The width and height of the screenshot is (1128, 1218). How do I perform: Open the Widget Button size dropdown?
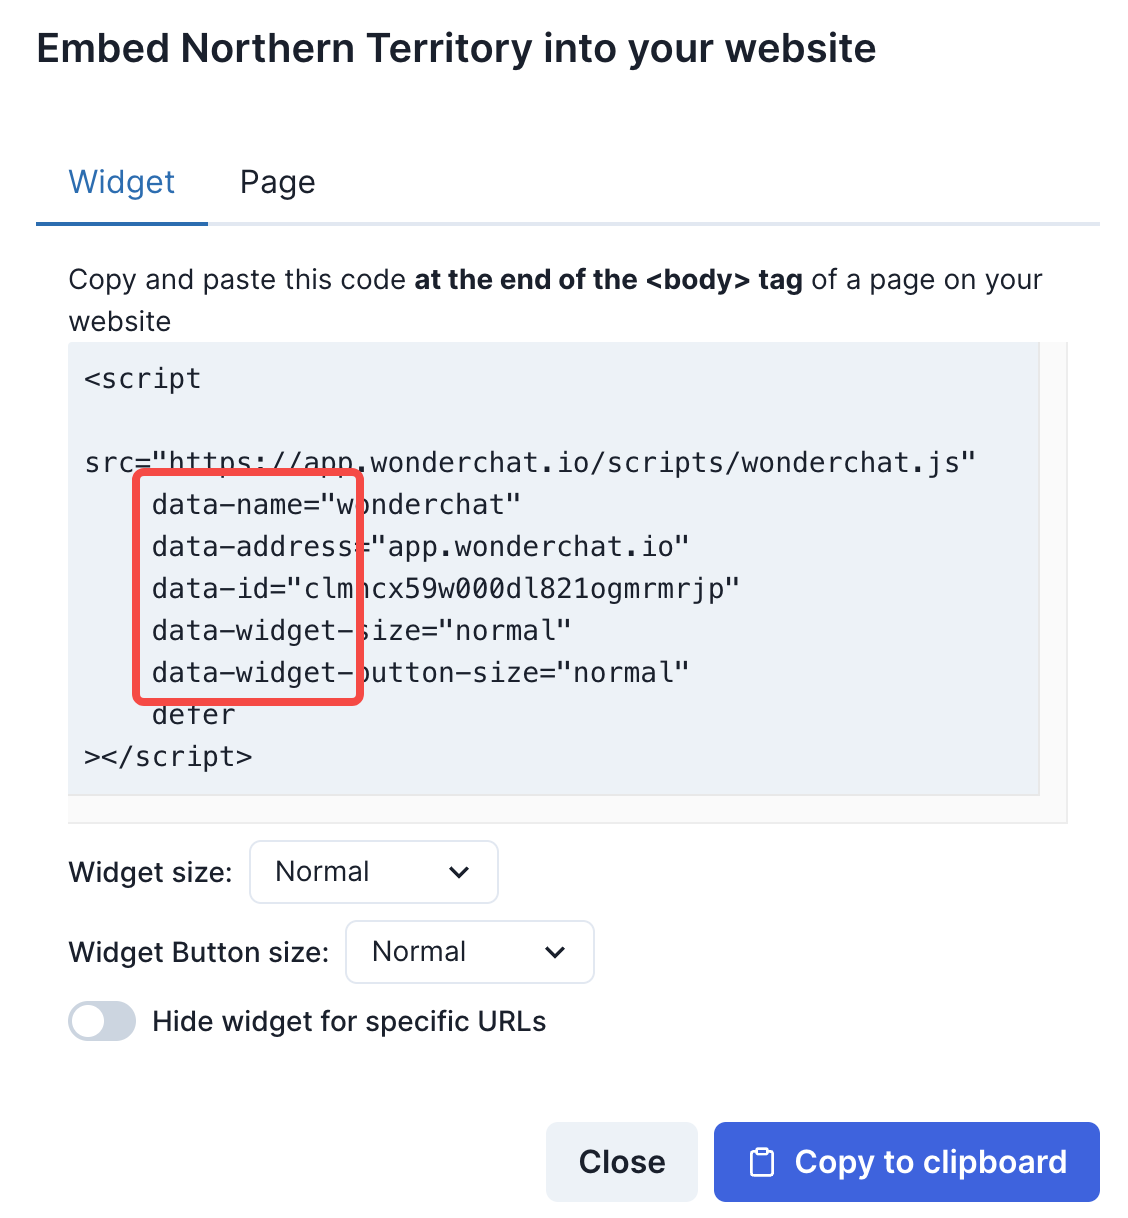469,952
